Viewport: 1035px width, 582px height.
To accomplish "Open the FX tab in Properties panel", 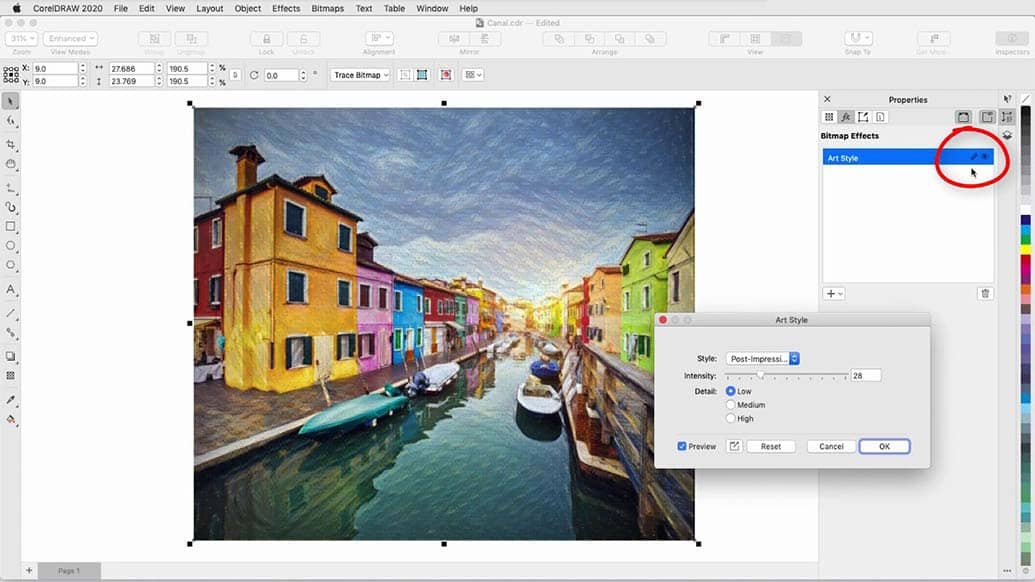I will click(x=846, y=117).
